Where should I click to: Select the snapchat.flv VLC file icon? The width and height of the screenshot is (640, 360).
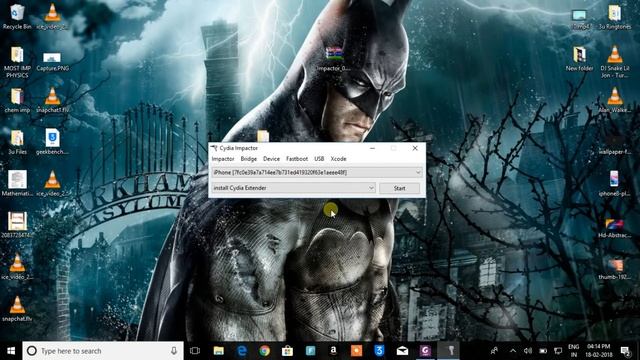pyautogui.click(x=17, y=309)
